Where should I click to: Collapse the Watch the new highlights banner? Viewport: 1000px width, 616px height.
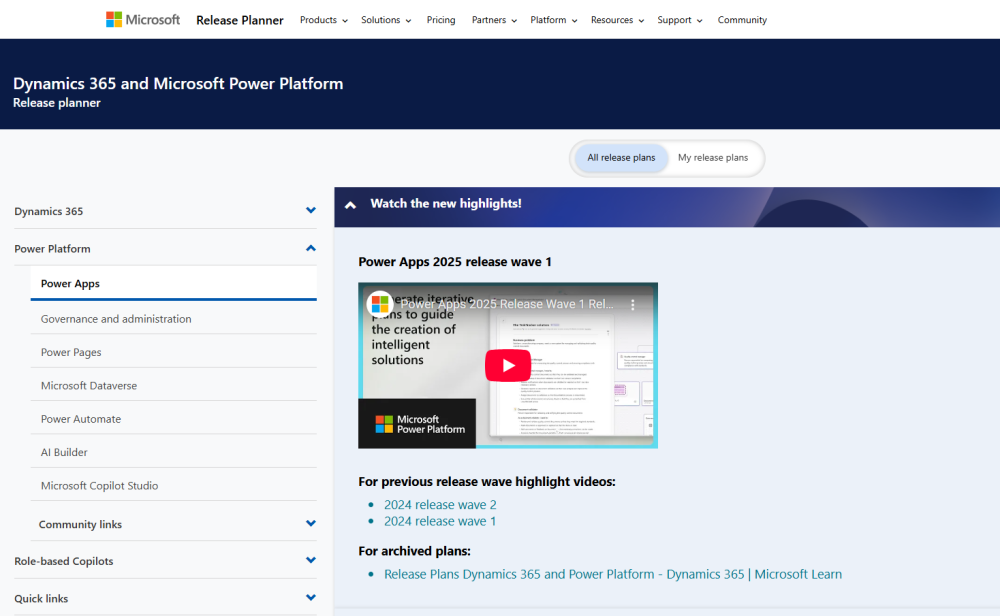(349, 205)
